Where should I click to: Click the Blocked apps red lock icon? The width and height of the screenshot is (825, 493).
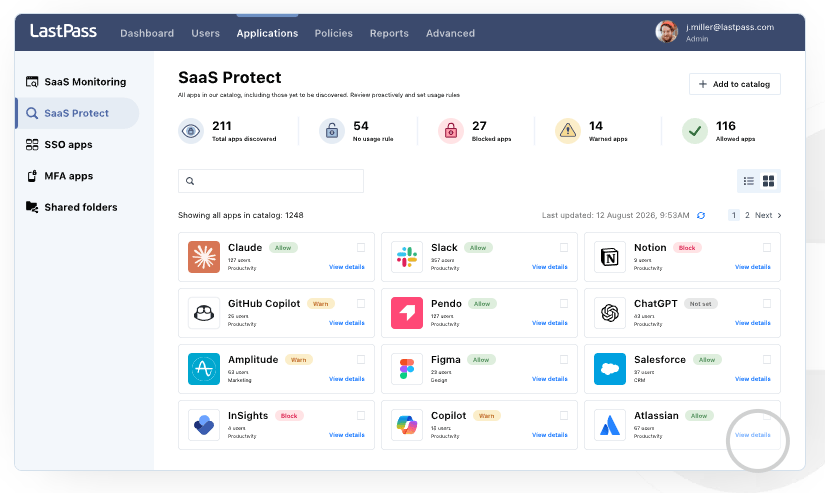point(451,131)
